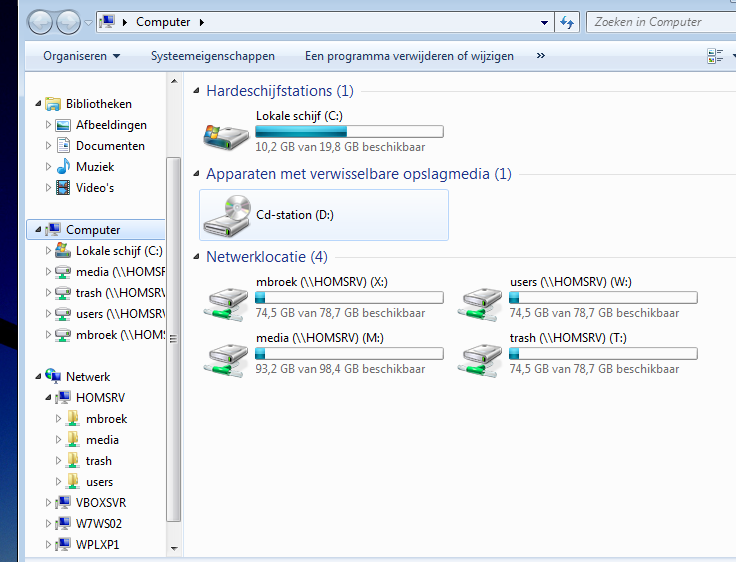
Task: Click the computer icon in address bar
Action: click(107, 22)
